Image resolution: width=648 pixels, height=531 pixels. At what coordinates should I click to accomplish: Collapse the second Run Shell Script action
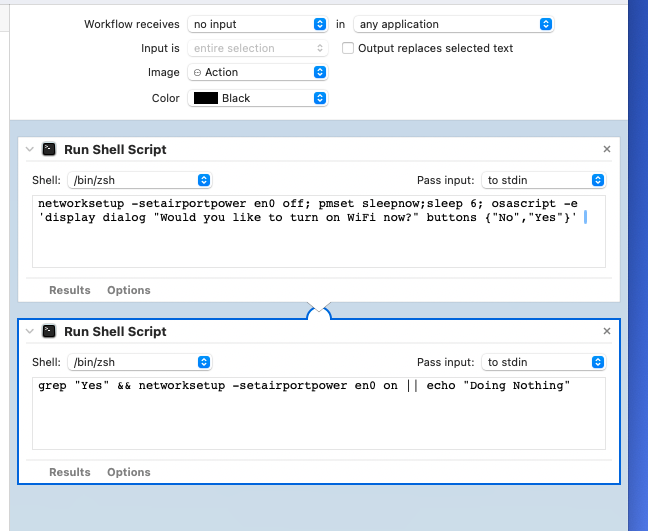pos(30,331)
